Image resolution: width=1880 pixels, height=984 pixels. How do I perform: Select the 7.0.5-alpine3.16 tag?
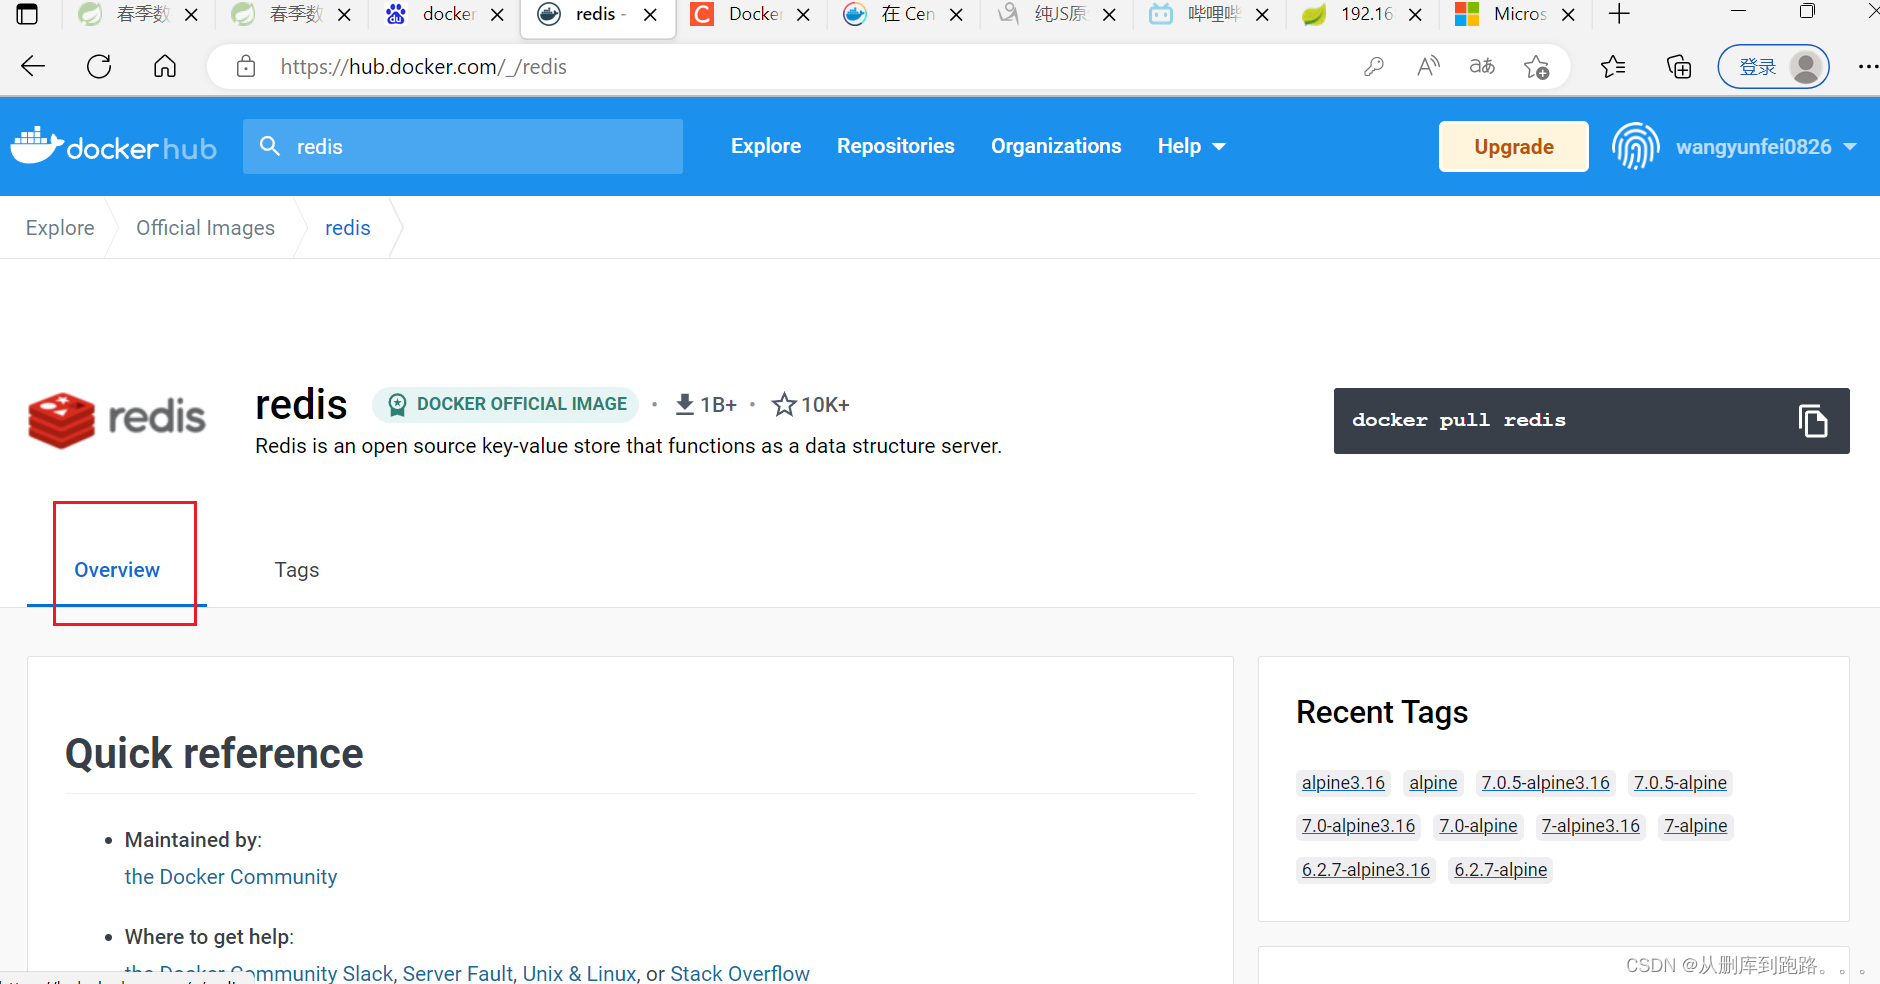click(x=1545, y=783)
